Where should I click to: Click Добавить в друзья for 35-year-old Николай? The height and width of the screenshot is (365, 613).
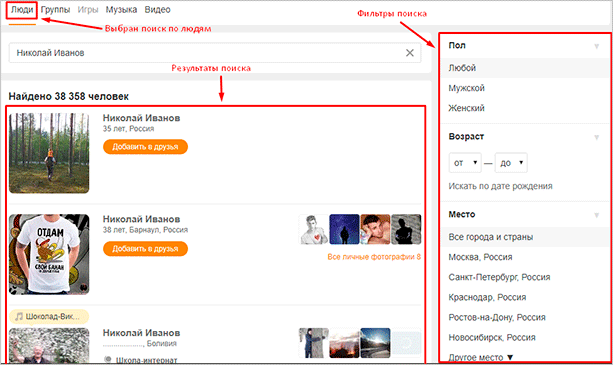click(x=145, y=147)
